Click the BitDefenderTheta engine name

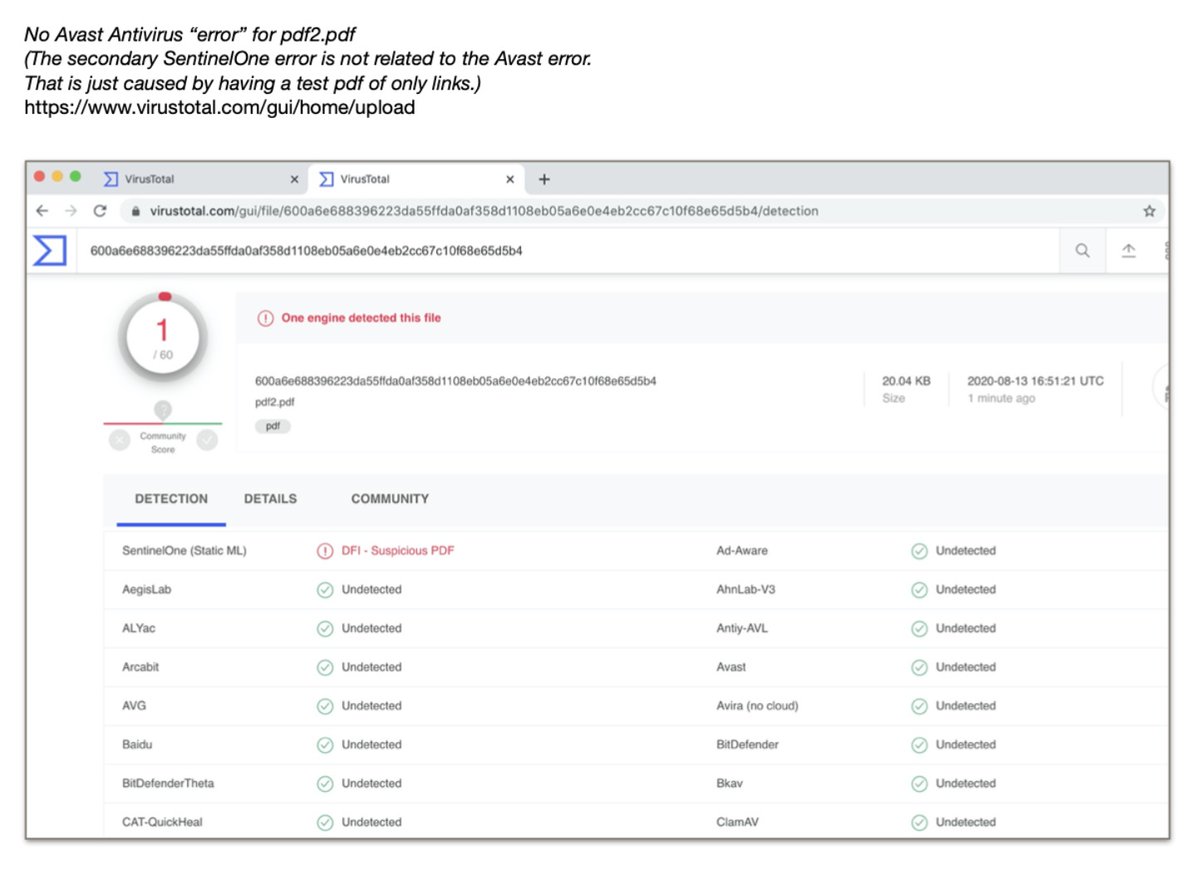pyautogui.click(x=168, y=784)
